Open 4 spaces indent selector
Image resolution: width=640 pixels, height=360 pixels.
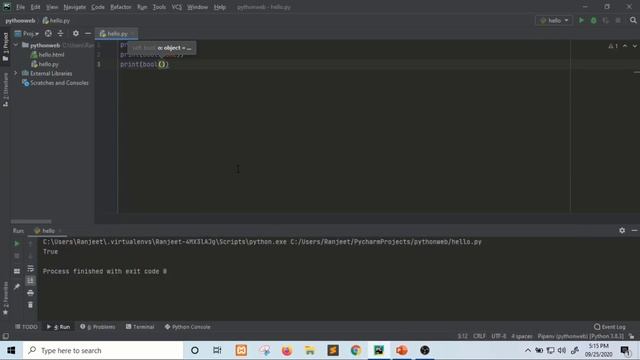pyautogui.click(x=522, y=336)
